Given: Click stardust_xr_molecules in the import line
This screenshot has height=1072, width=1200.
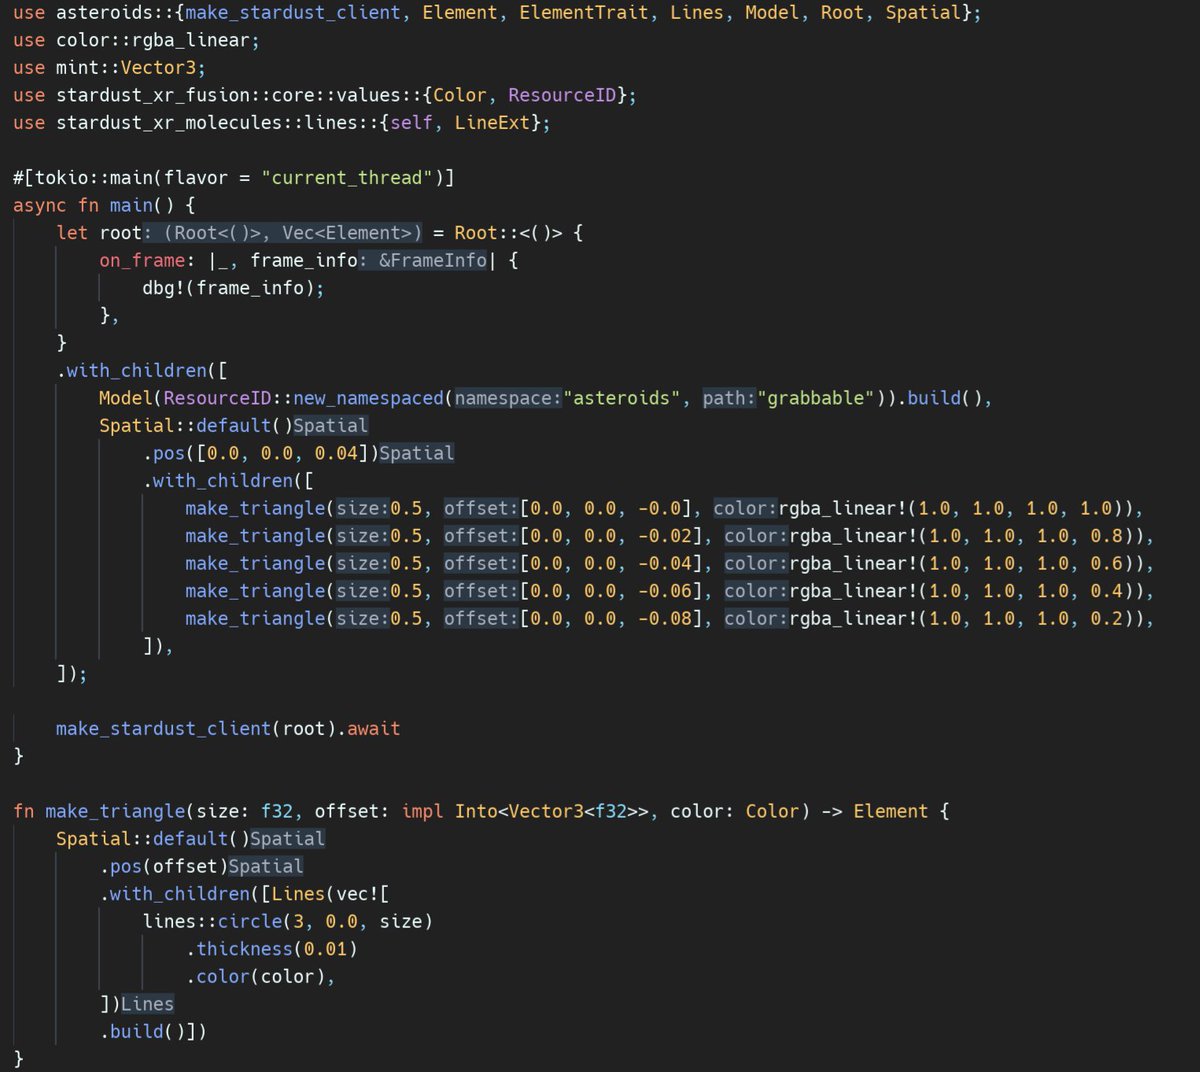Looking at the screenshot, I should pyautogui.click(x=169, y=123).
